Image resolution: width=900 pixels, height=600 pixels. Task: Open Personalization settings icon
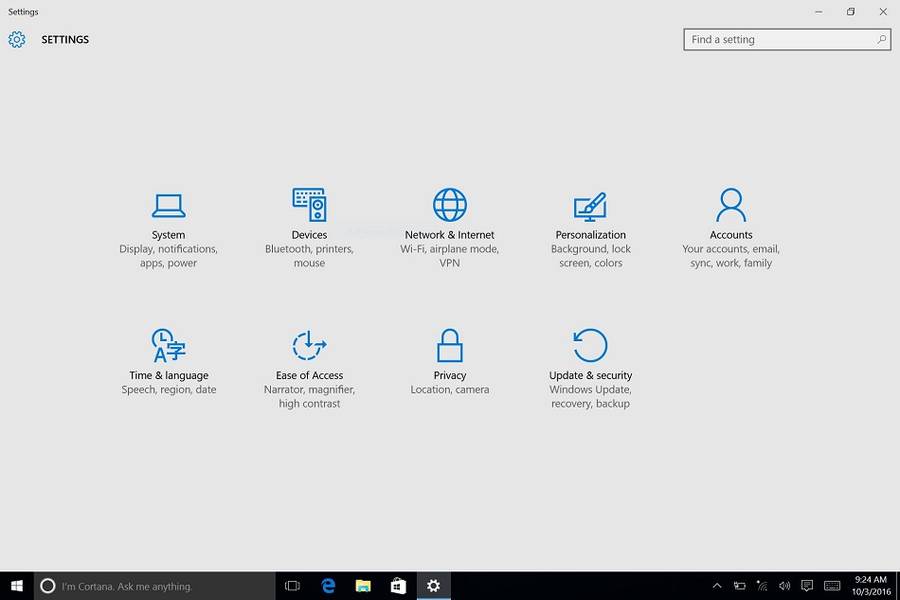(x=590, y=205)
